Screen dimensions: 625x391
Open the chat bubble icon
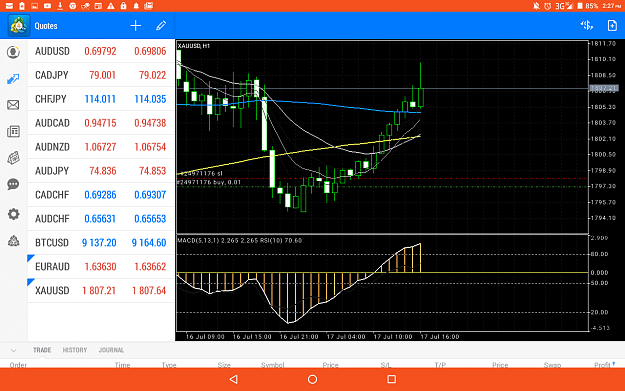click(x=13, y=184)
